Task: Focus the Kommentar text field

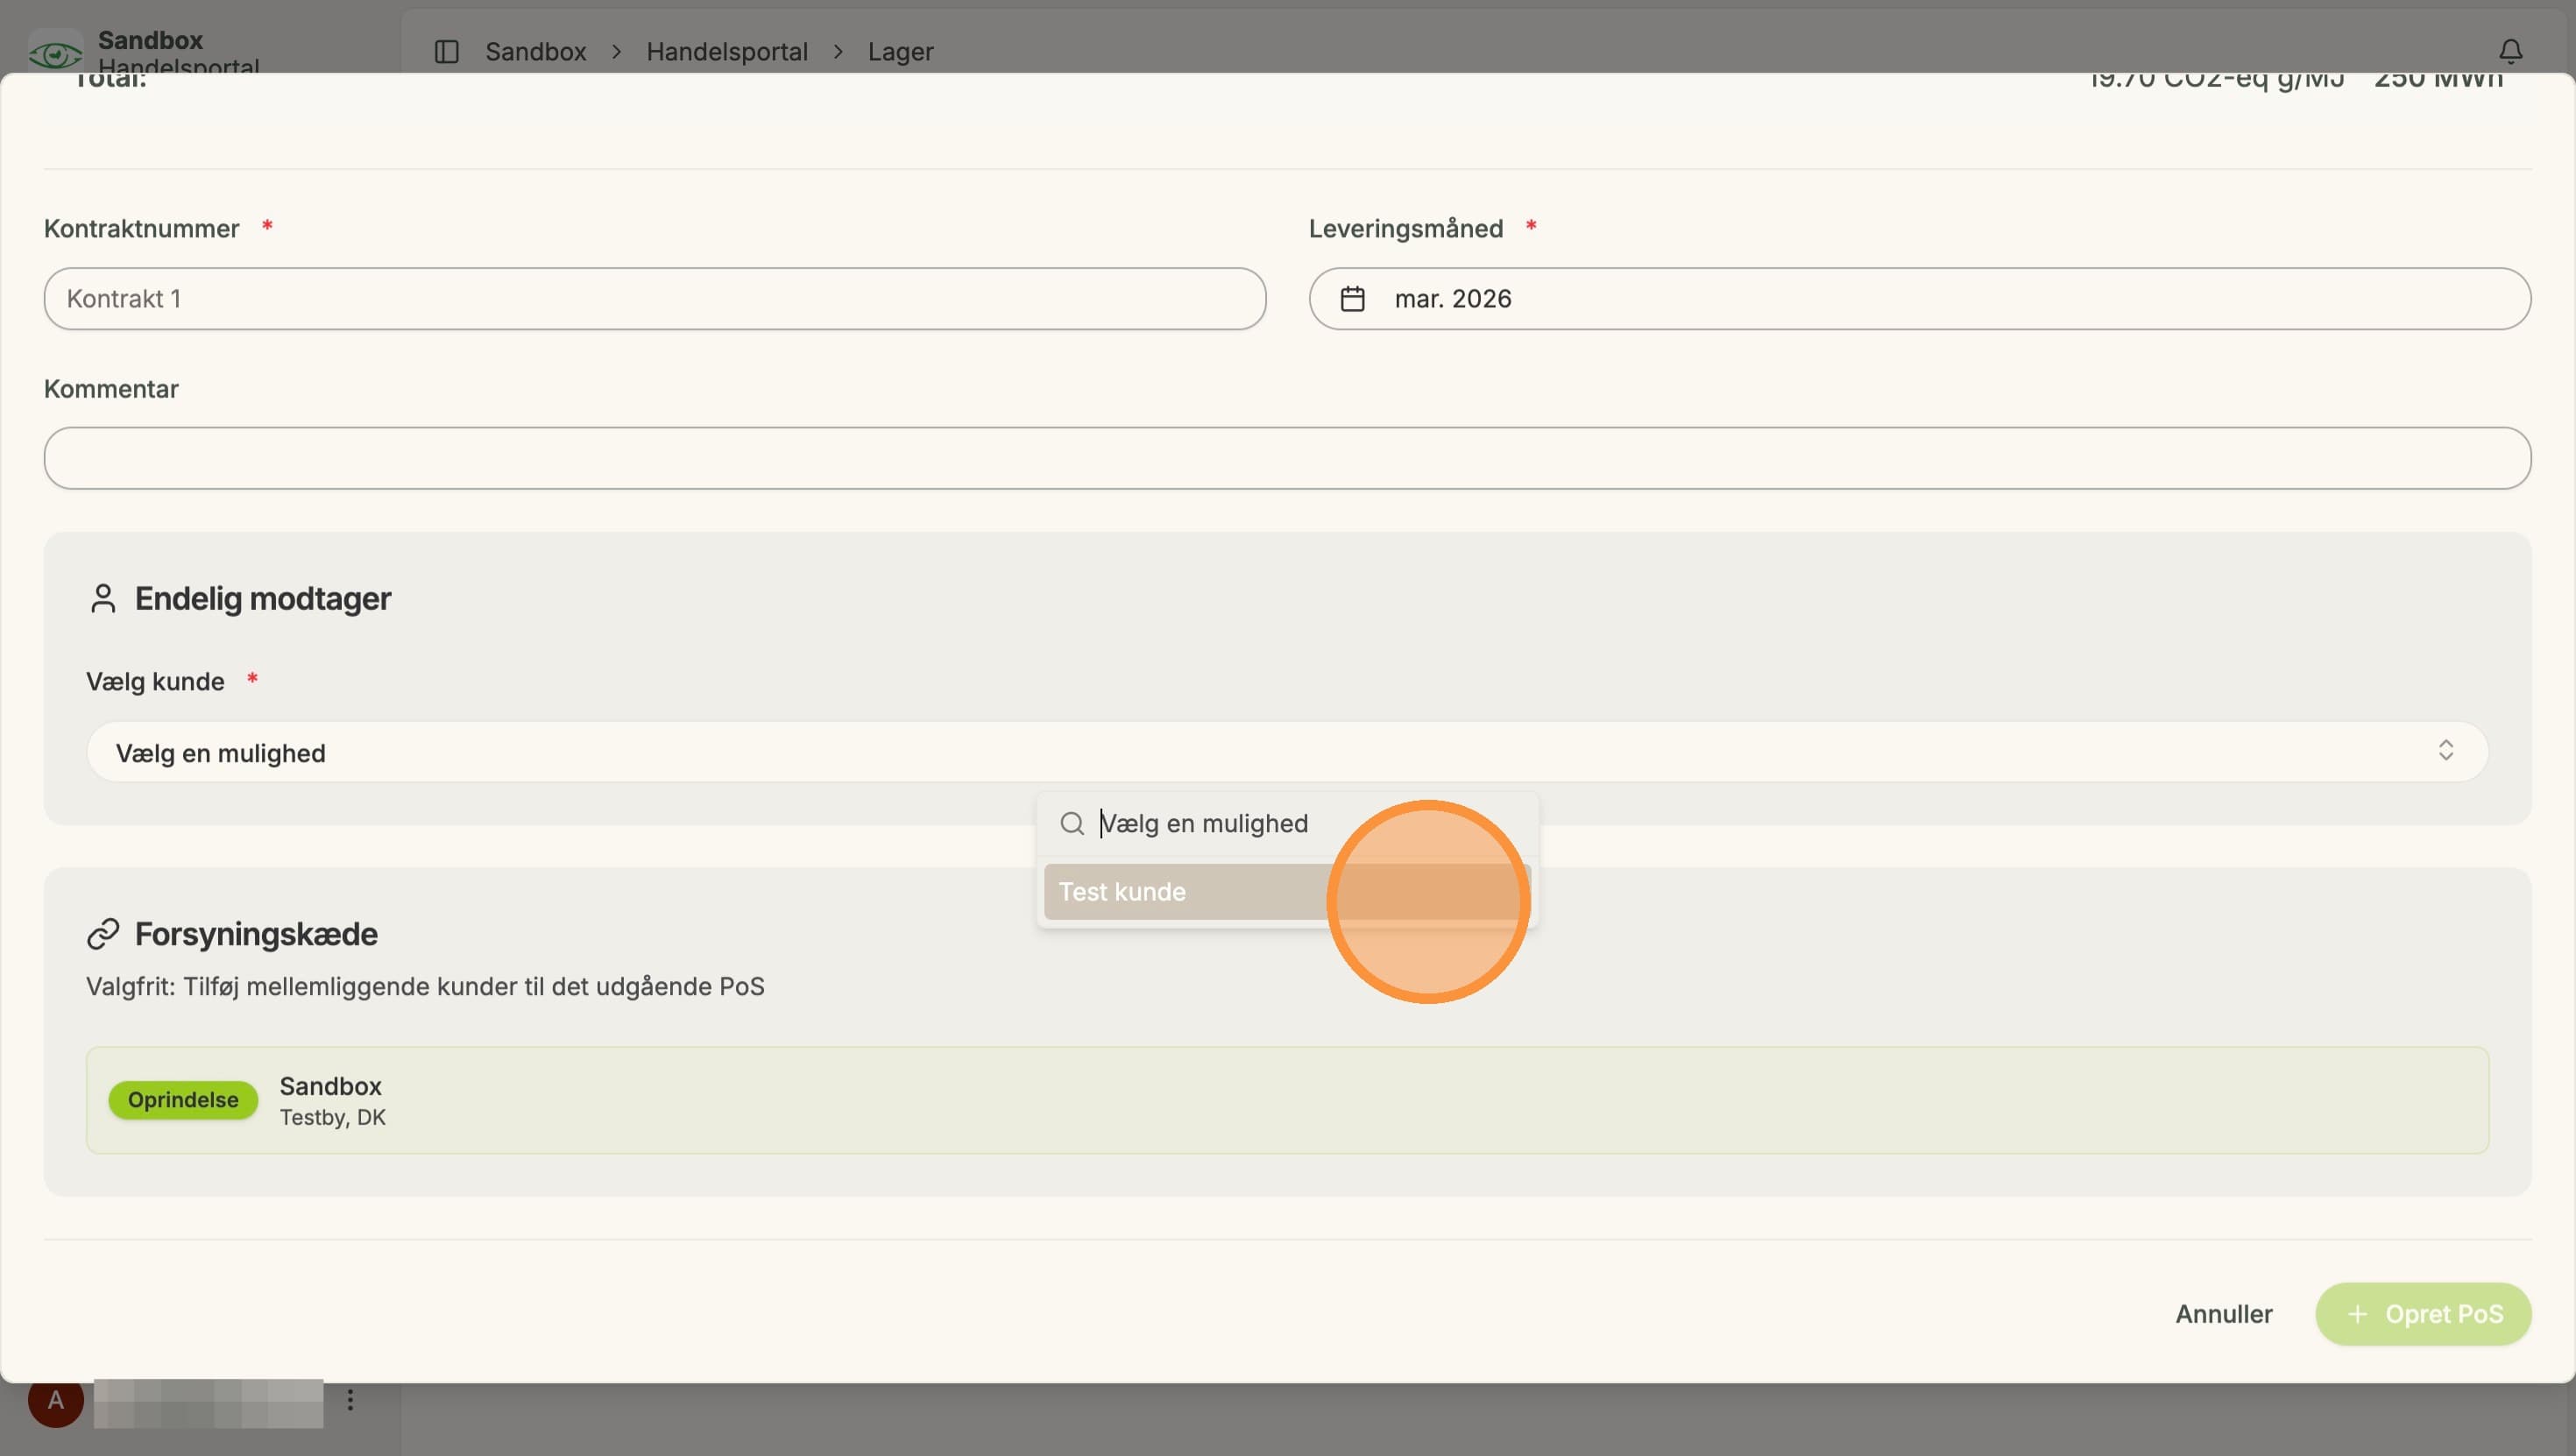Action: [1287, 458]
